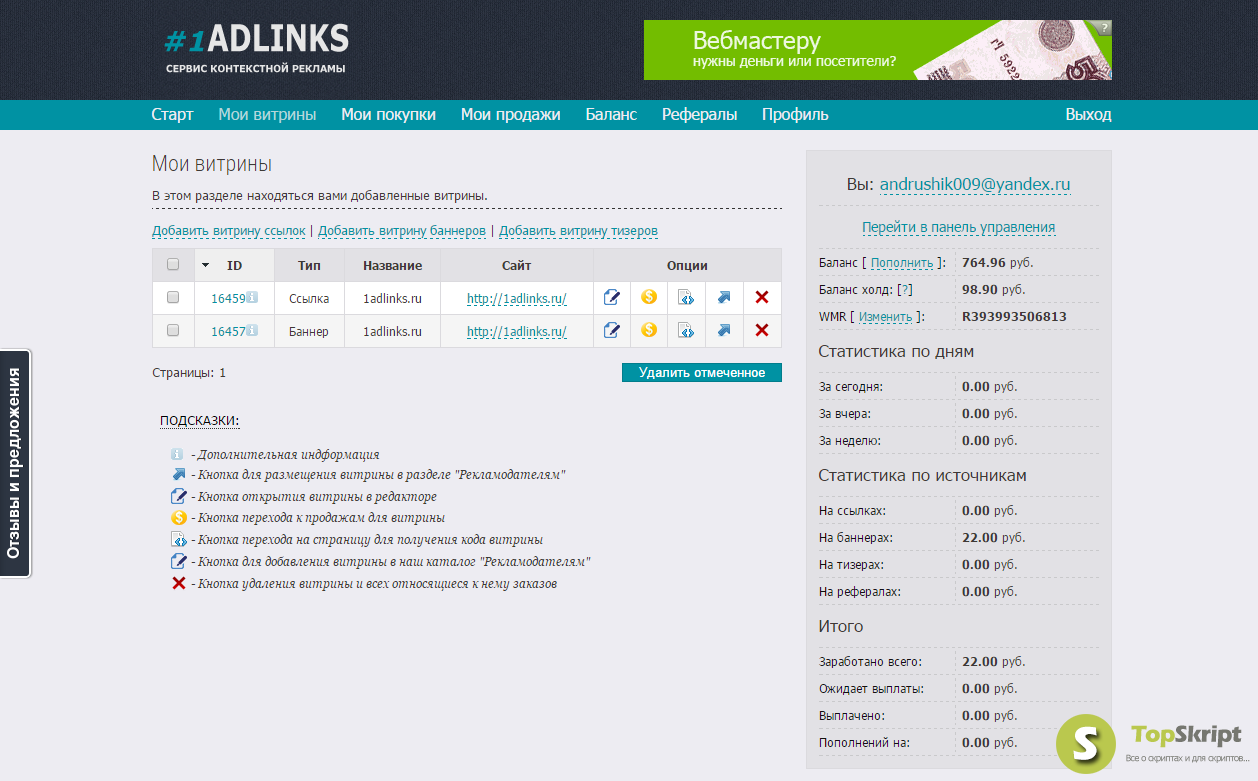Screen dimensions: 1258x781
Task: Click the Название column header
Action: pyautogui.click(x=392, y=265)
